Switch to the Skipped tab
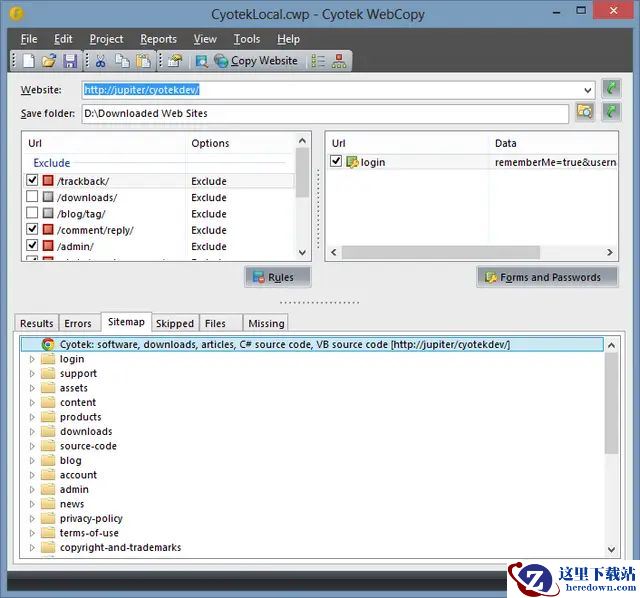The height and width of the screenshot is (598, 640). (x=175, y=323)
